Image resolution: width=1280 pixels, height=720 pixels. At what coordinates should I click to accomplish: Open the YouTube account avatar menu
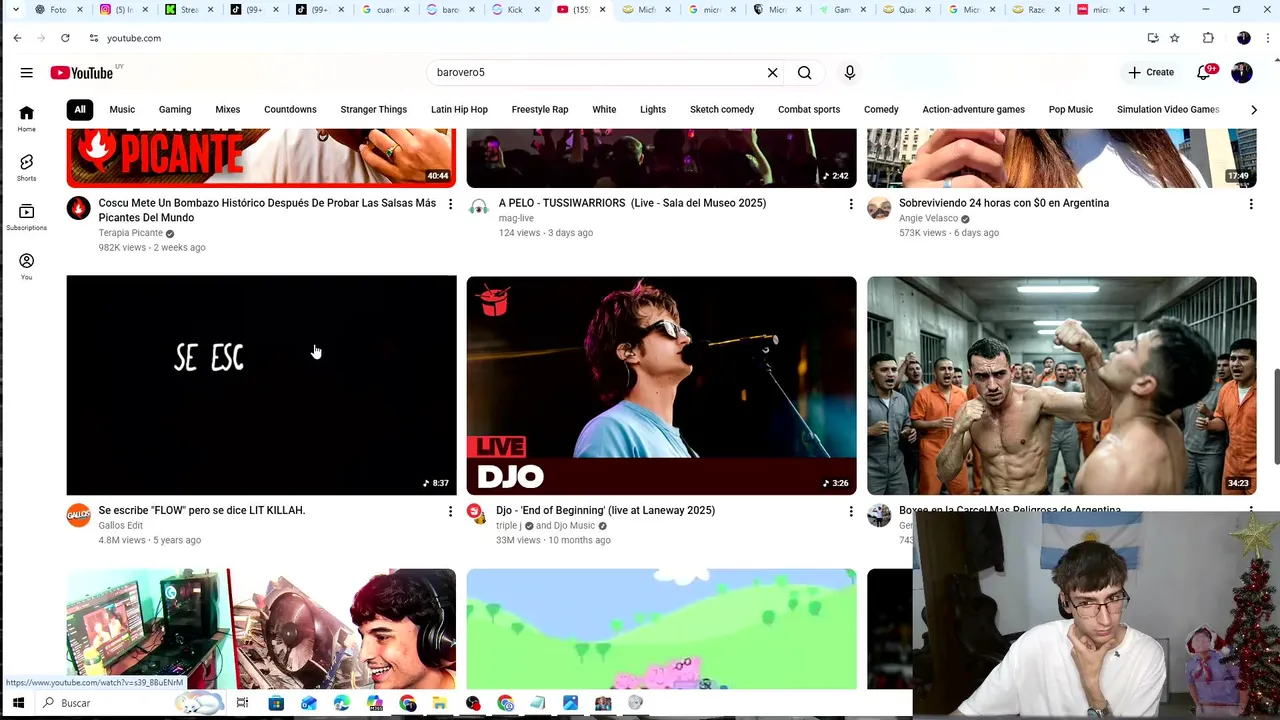pos(1242,72)
